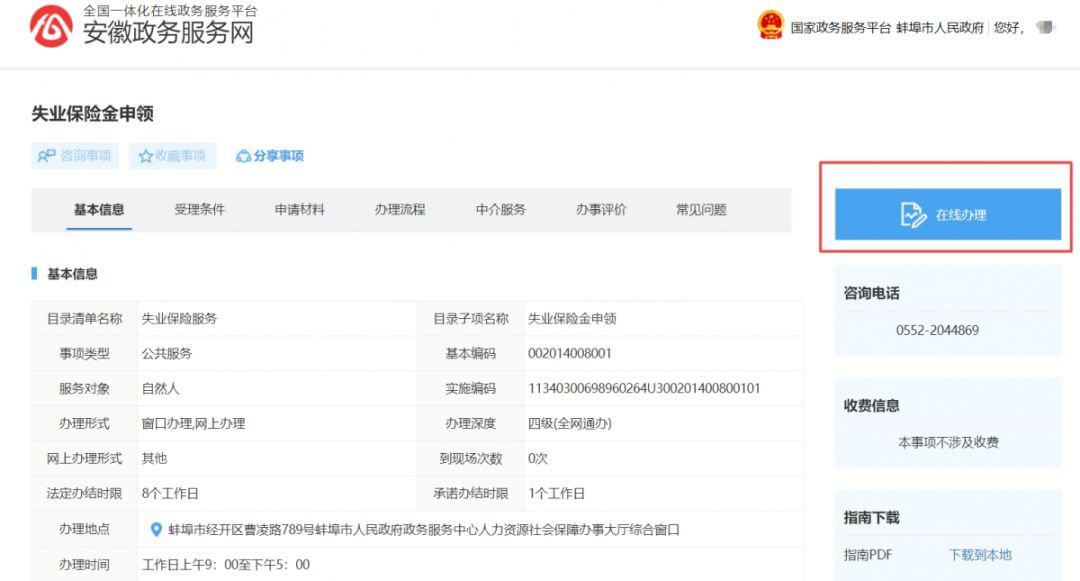Click the 收藏事项 star favorite icon
This screenshot has width=1080, height=581.
pyautogui.click(x=146, y=156)
